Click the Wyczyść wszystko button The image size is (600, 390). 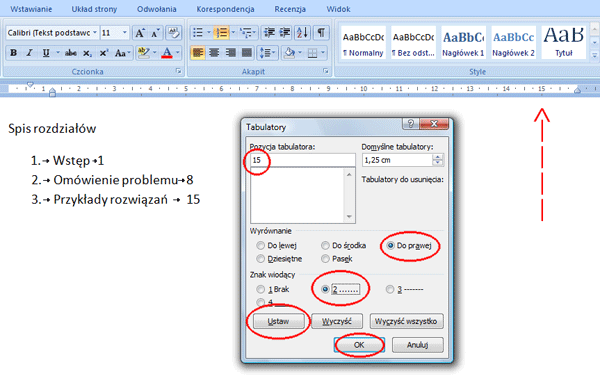pyautogui.click(x=406, y=321)
